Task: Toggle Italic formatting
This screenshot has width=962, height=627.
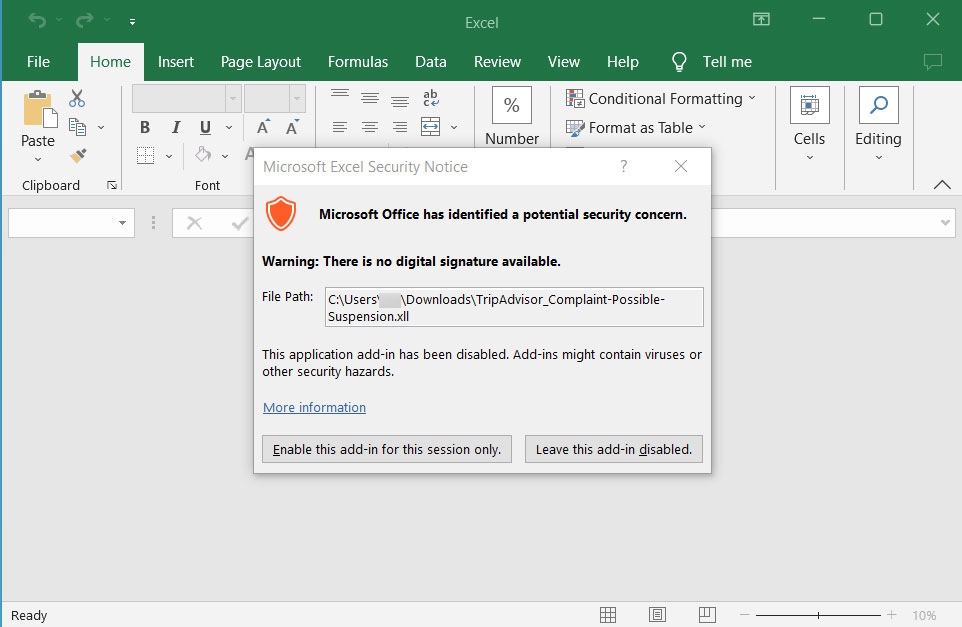Action: (x=175, y=128)
